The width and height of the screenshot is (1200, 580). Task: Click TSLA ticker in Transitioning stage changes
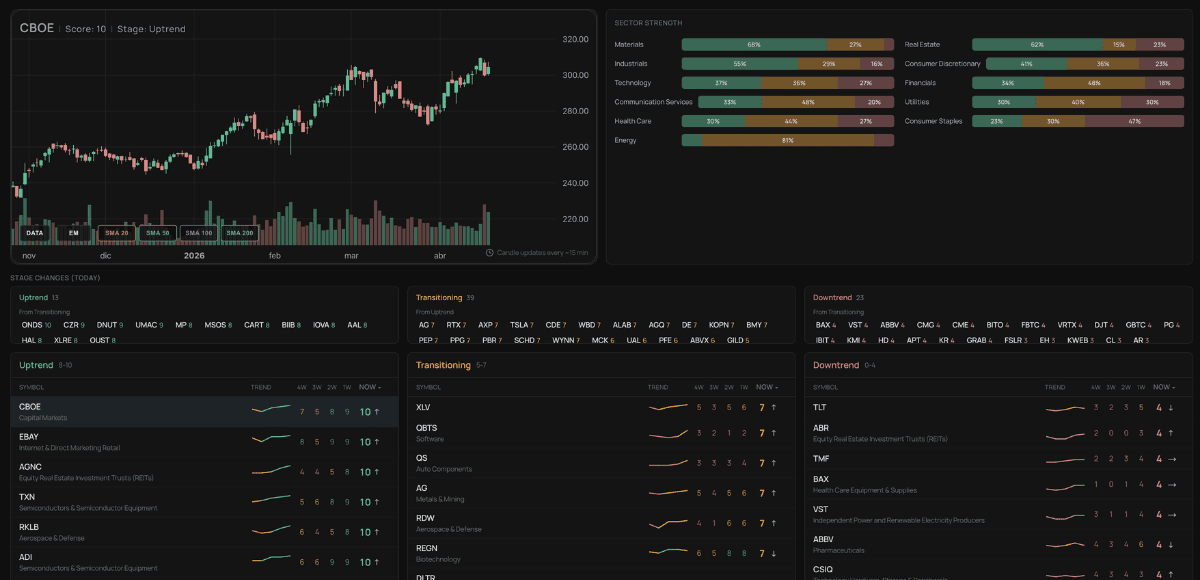coord(522,325)
